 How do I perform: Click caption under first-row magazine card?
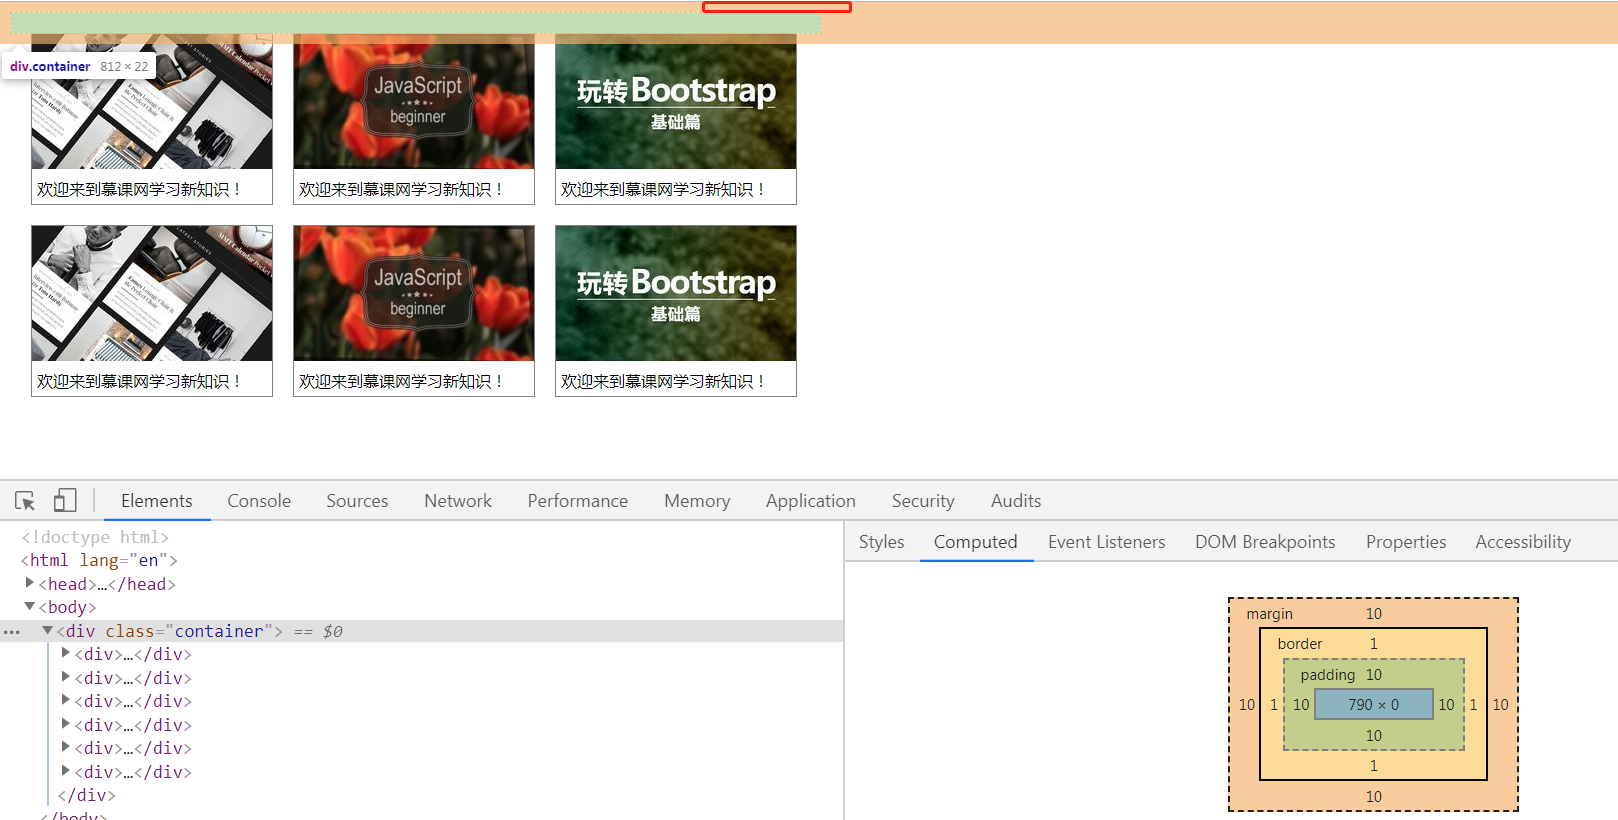tap(139, 189)
